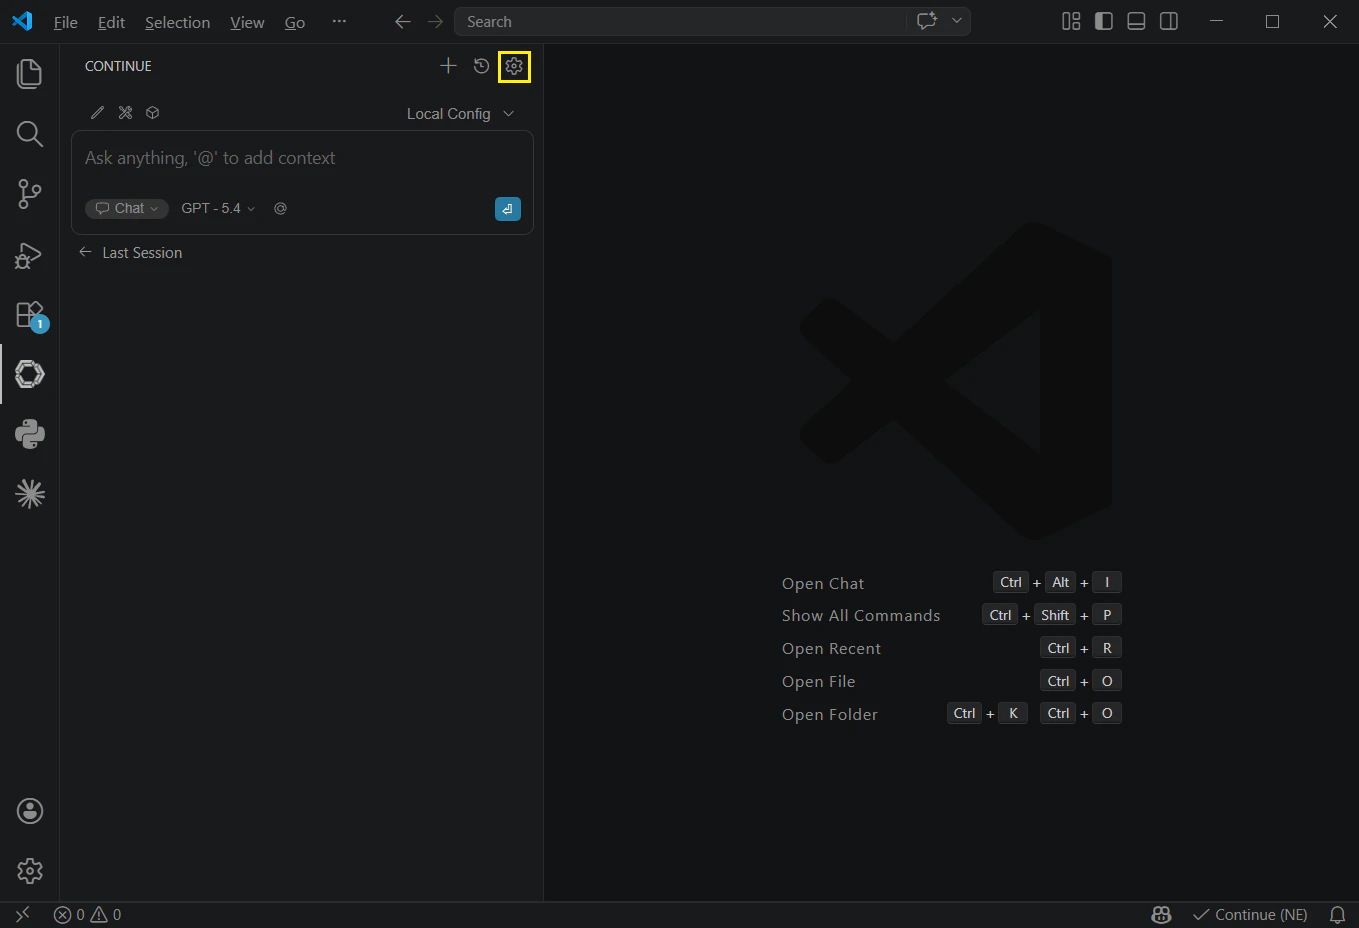Click Continue (NE) status bar entry
This screenshot has width=1359, height=928.
[x=1250, y=915]
